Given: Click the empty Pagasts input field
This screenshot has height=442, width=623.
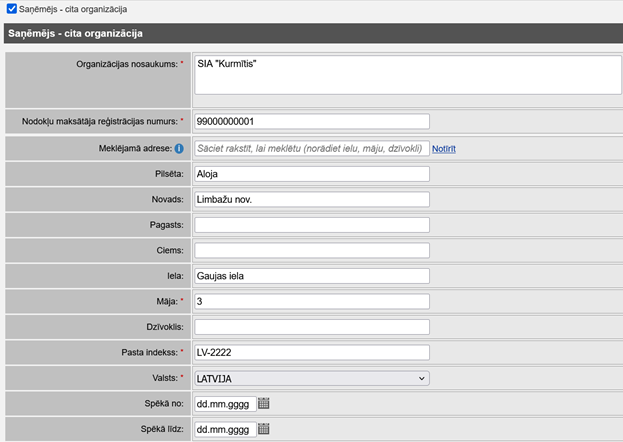Looking at the screenshot, I should click(312, 225).
